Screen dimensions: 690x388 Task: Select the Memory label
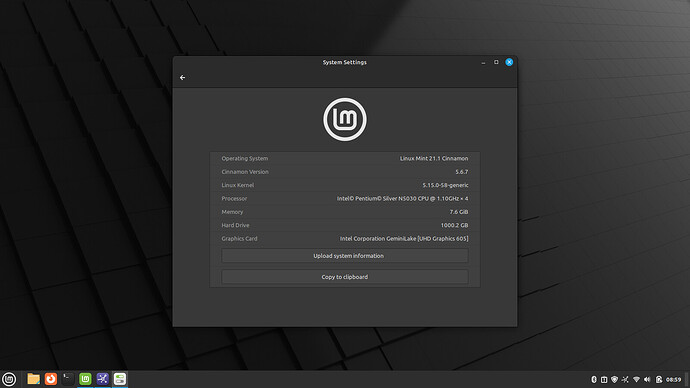click(232, 212)
